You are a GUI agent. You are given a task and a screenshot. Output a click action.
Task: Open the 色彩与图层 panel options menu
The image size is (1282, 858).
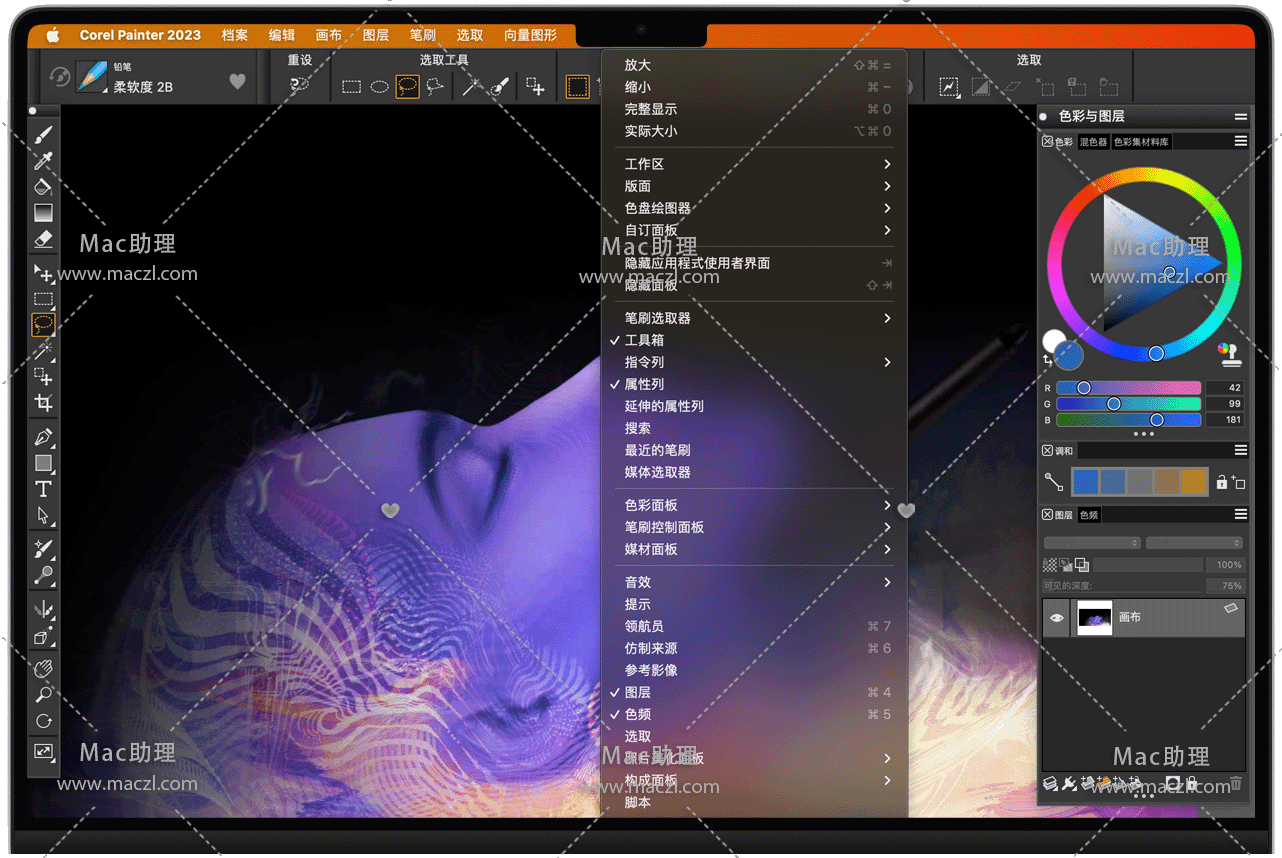pyautogui.click(x=1240, y=117)
